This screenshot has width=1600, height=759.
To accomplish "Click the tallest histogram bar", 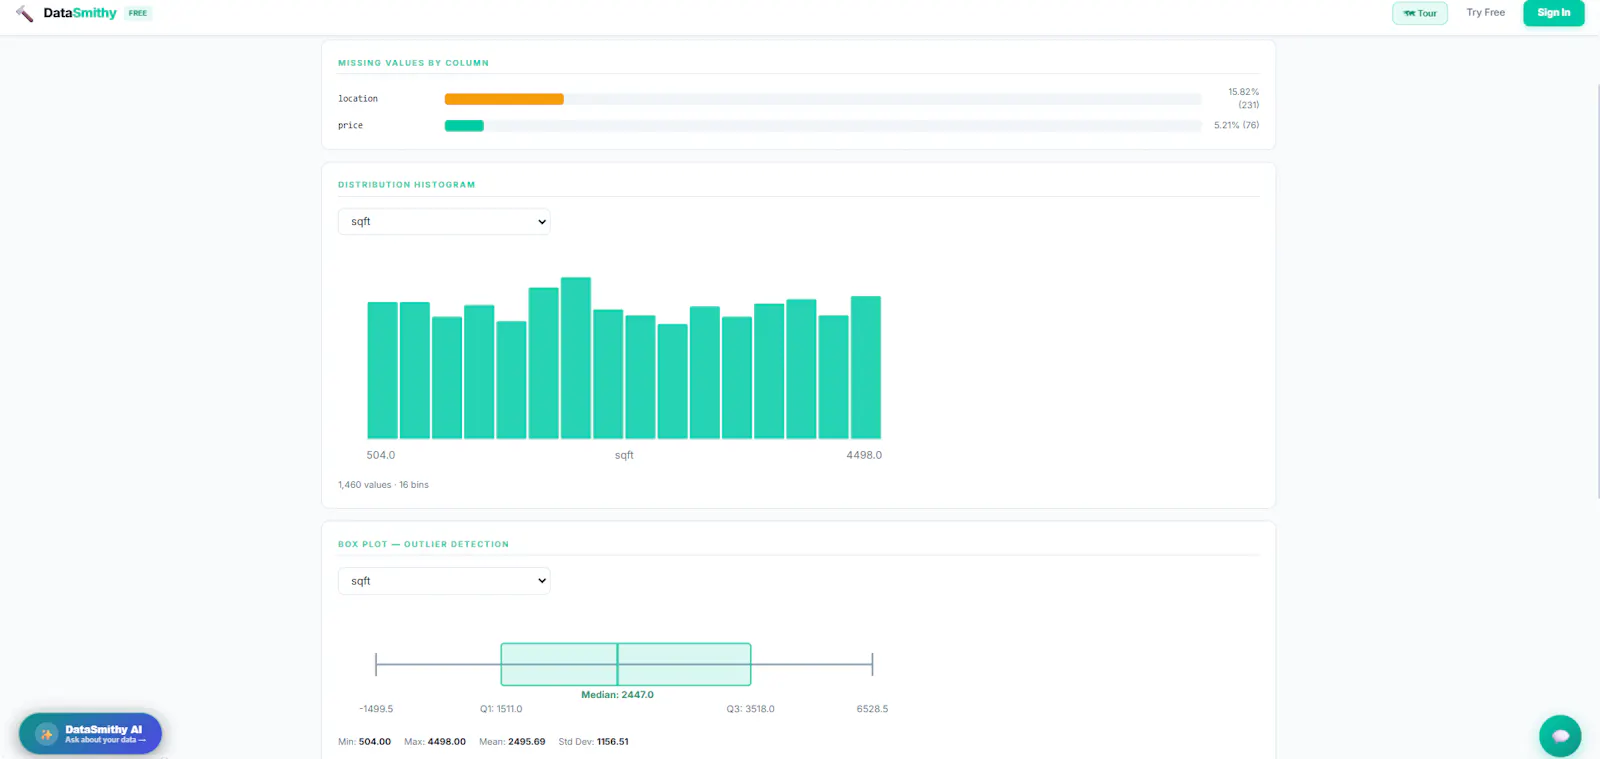I will [576, 358].
